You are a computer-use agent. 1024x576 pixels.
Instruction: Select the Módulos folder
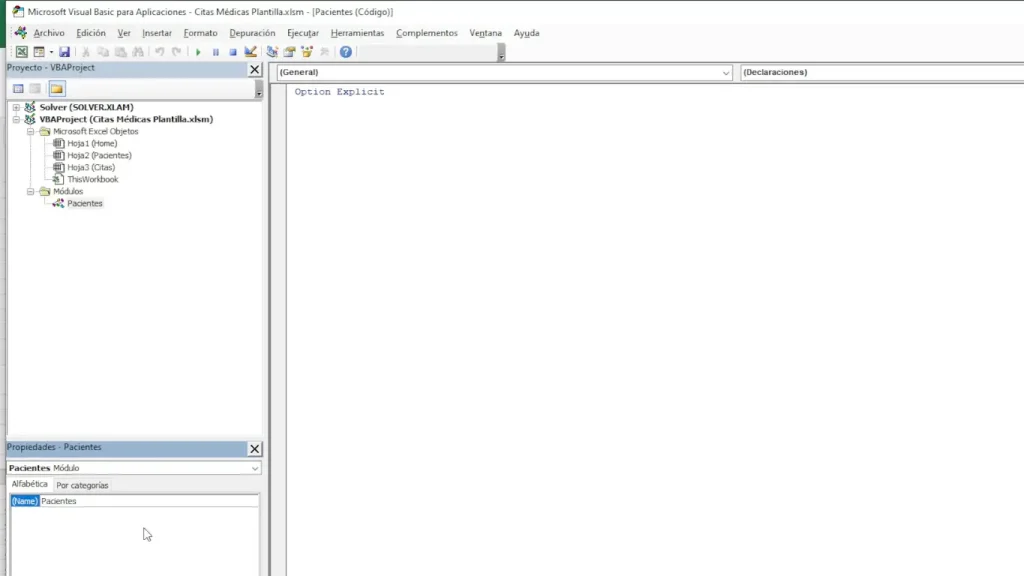(x=68, y=191)
